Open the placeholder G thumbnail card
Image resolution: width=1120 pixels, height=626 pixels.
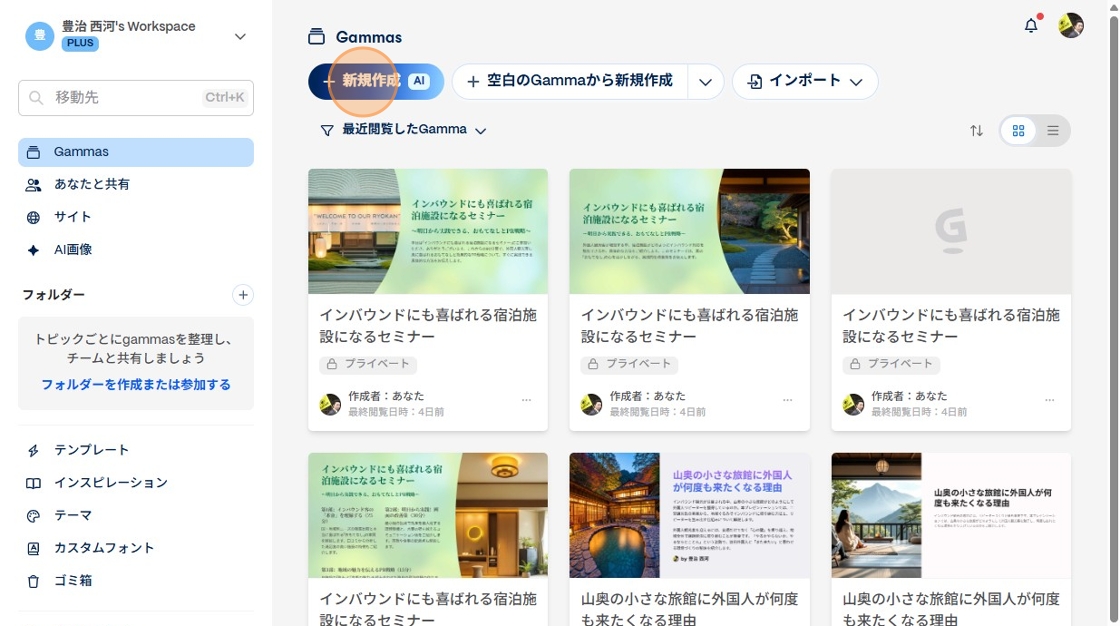click(951, 232)
